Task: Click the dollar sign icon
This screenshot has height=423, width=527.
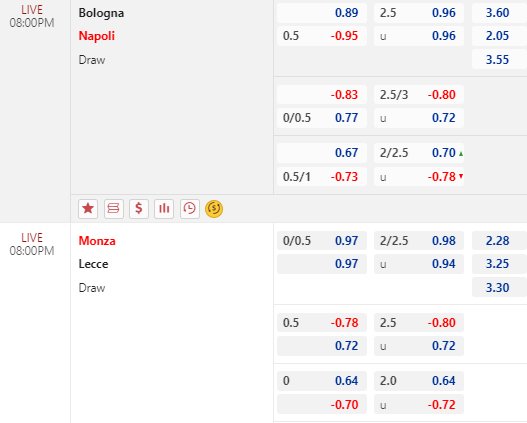Action: [x=139, y=209]
